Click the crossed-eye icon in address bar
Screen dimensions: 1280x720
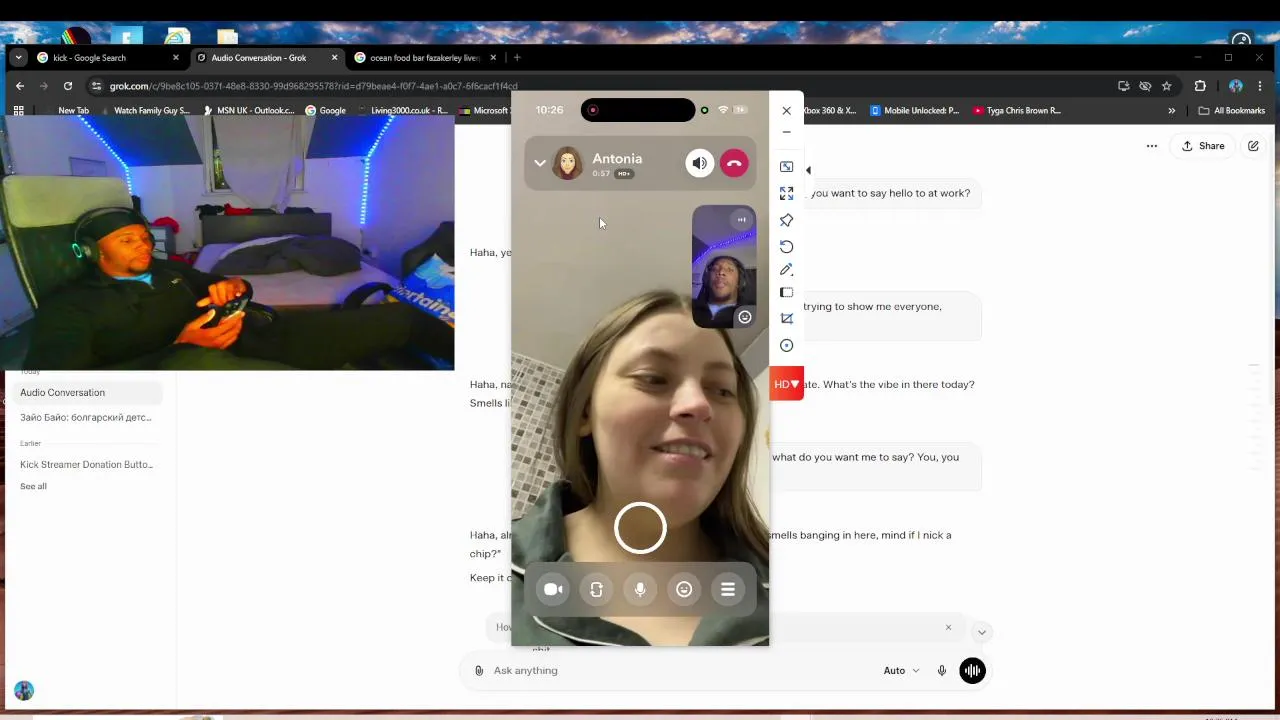coord(1145,86)
